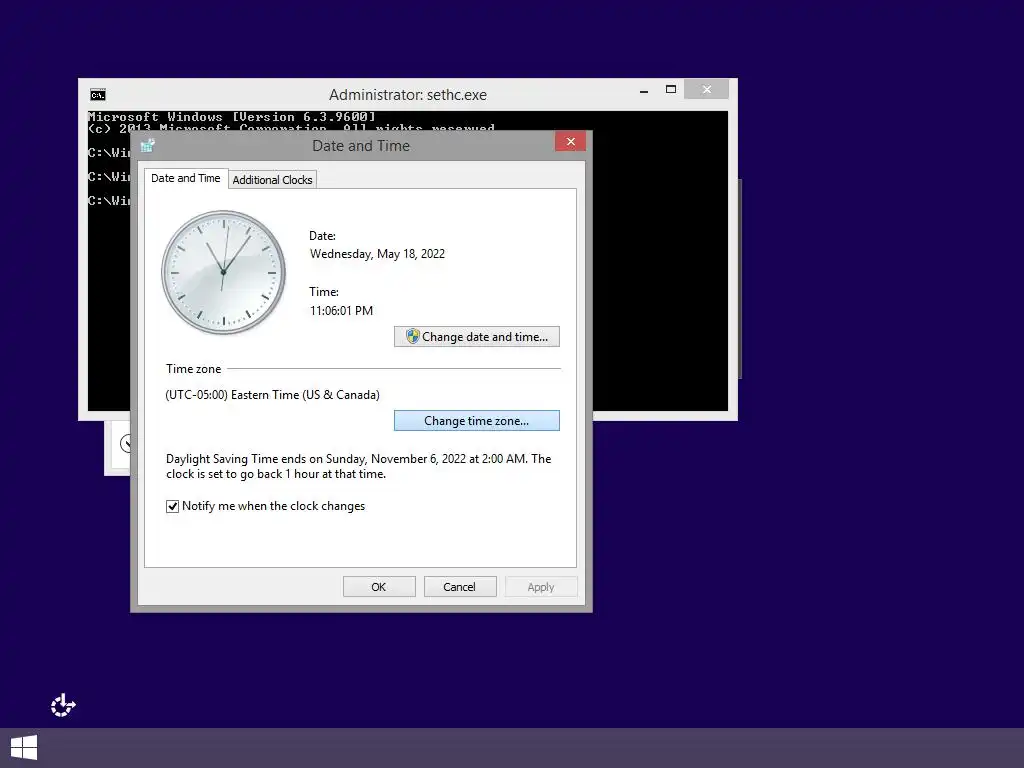The height and width of the screenshot is (768, 1024).
Task: Click the Apply button
Action: [x=541, y=586]
